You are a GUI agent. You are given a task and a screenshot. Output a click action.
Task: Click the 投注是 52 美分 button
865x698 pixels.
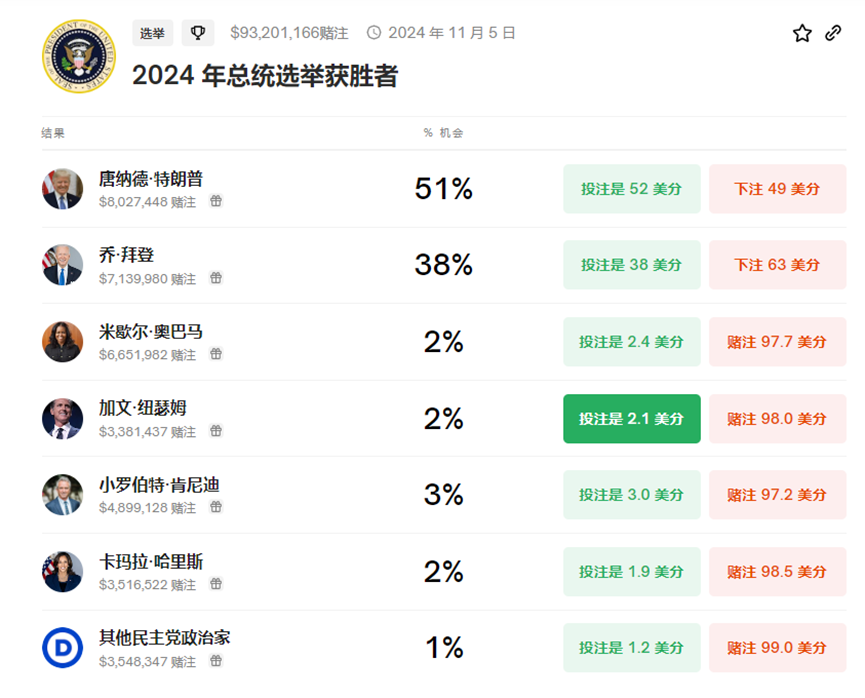(631, 189)
